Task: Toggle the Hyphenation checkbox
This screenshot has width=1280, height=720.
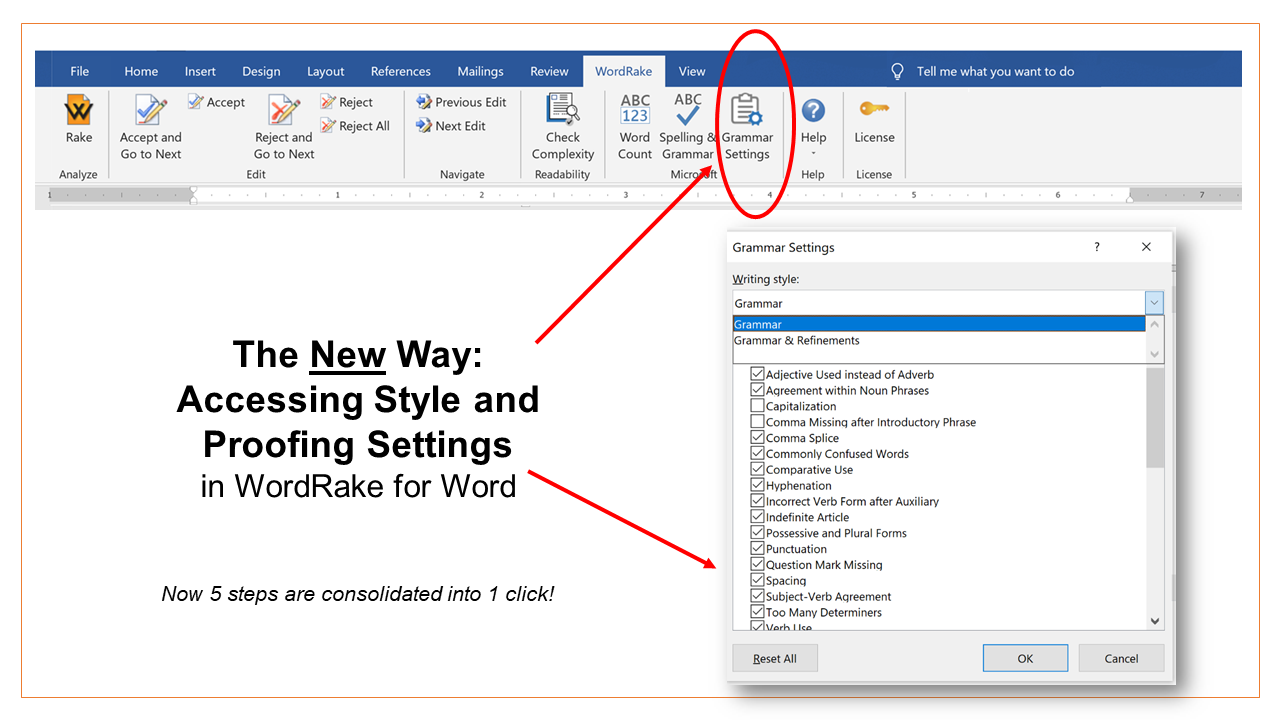Action: 757,485
